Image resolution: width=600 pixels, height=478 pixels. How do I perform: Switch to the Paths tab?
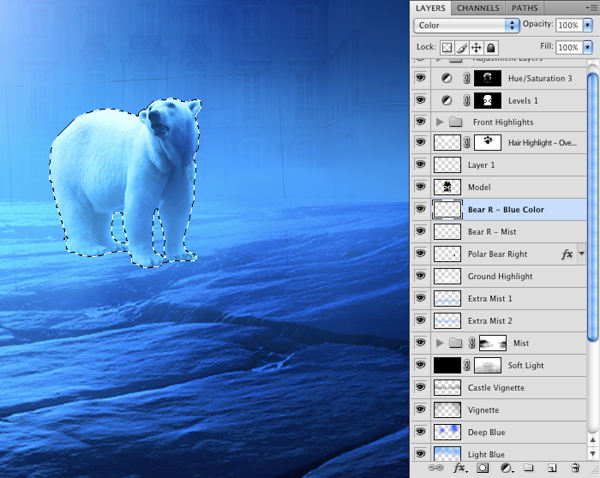pos(525,8)
